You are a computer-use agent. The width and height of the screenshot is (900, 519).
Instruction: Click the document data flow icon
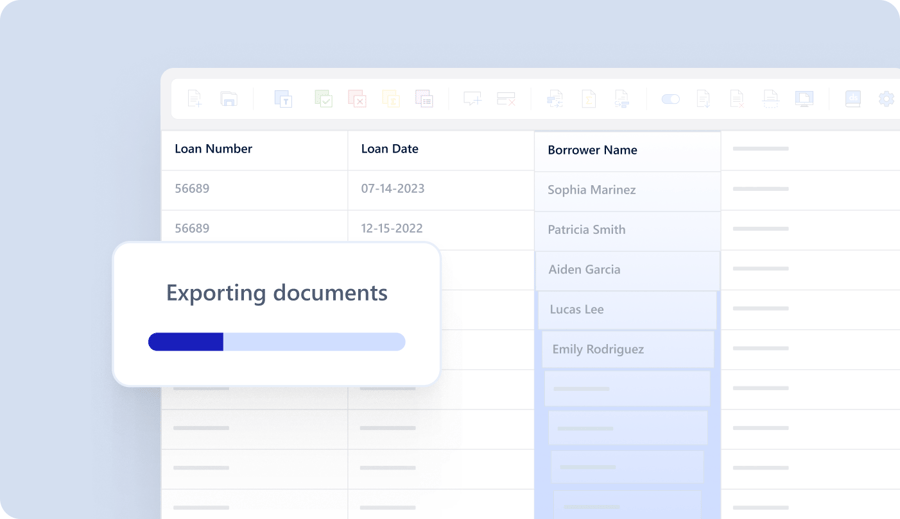point(622,99)
